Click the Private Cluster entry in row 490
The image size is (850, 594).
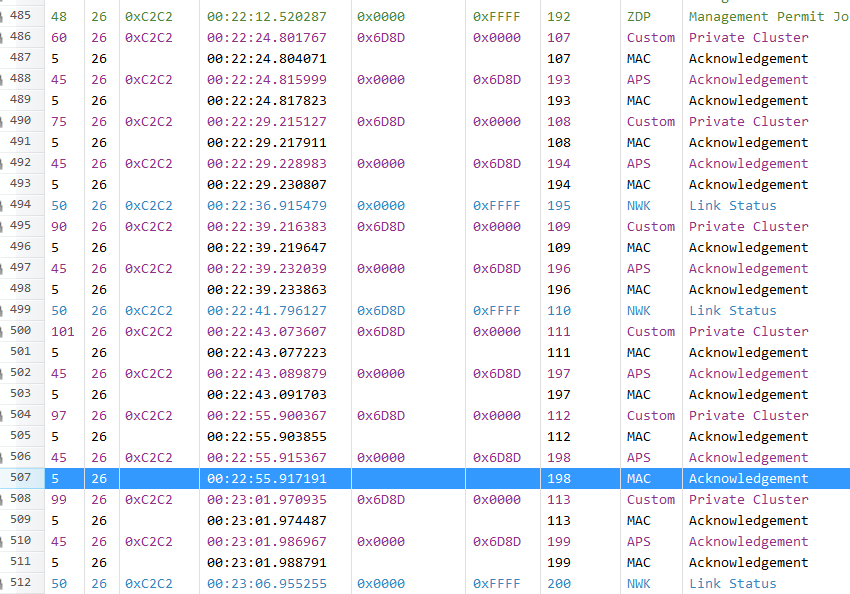(x=749, y=122)
